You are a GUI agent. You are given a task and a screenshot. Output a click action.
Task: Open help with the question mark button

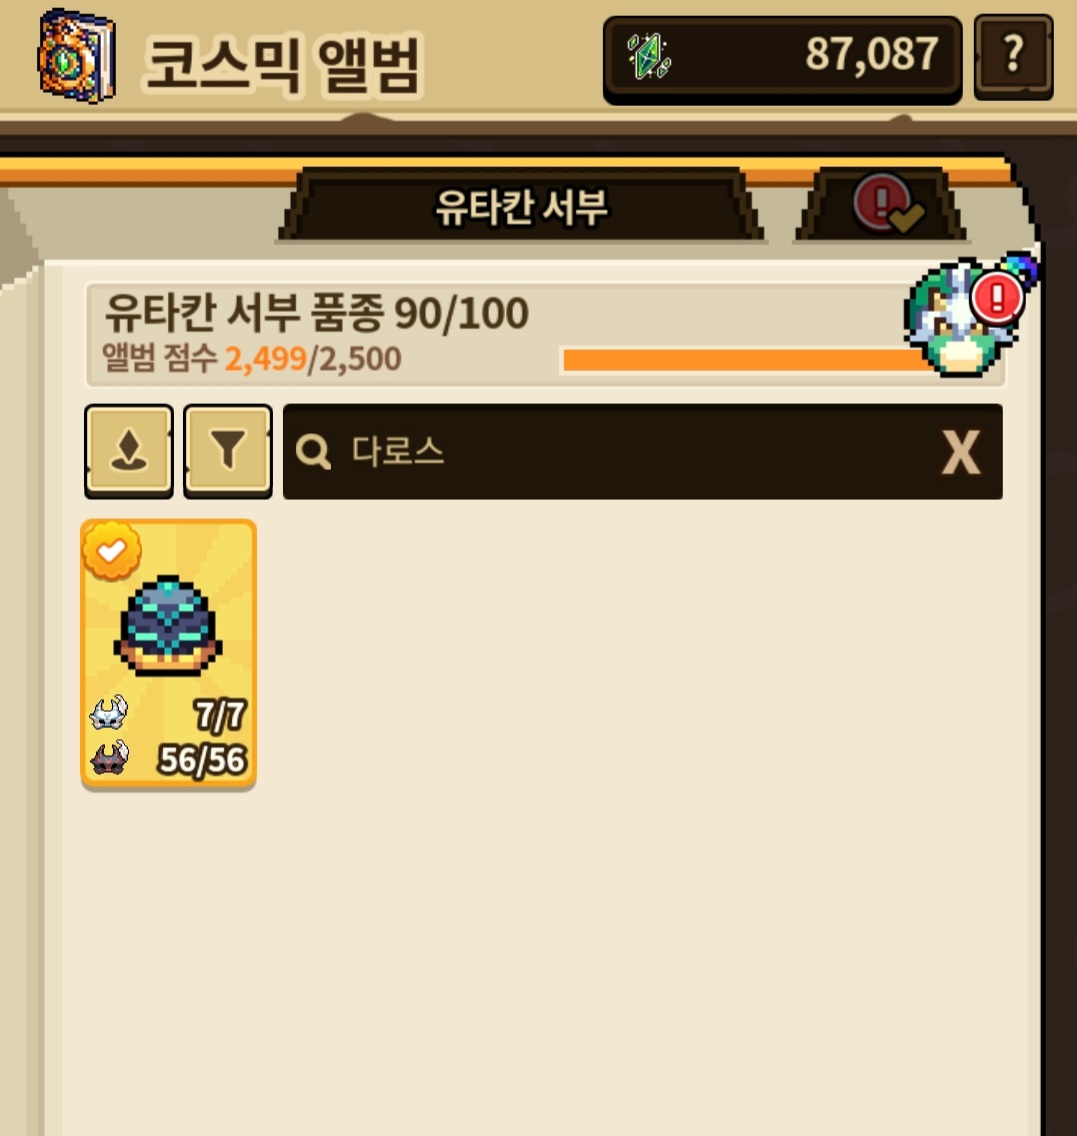click(1013, 57)
